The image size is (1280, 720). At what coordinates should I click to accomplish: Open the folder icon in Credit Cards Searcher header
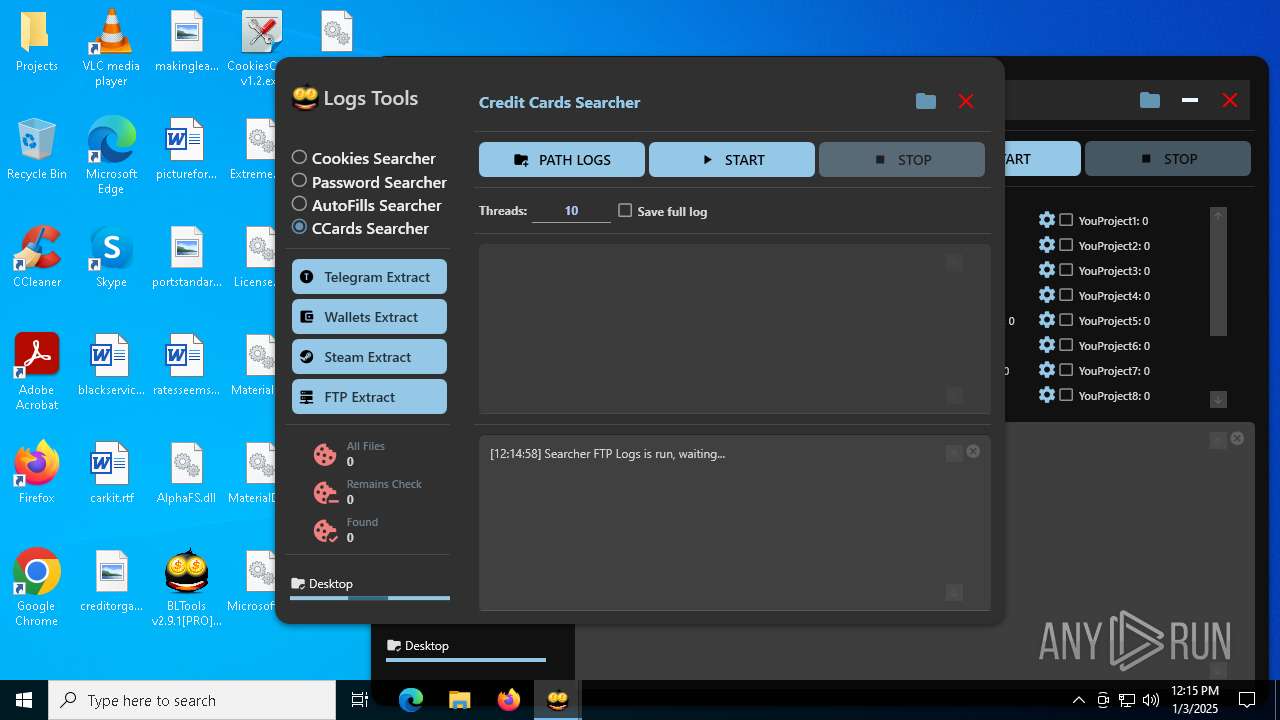926,101
